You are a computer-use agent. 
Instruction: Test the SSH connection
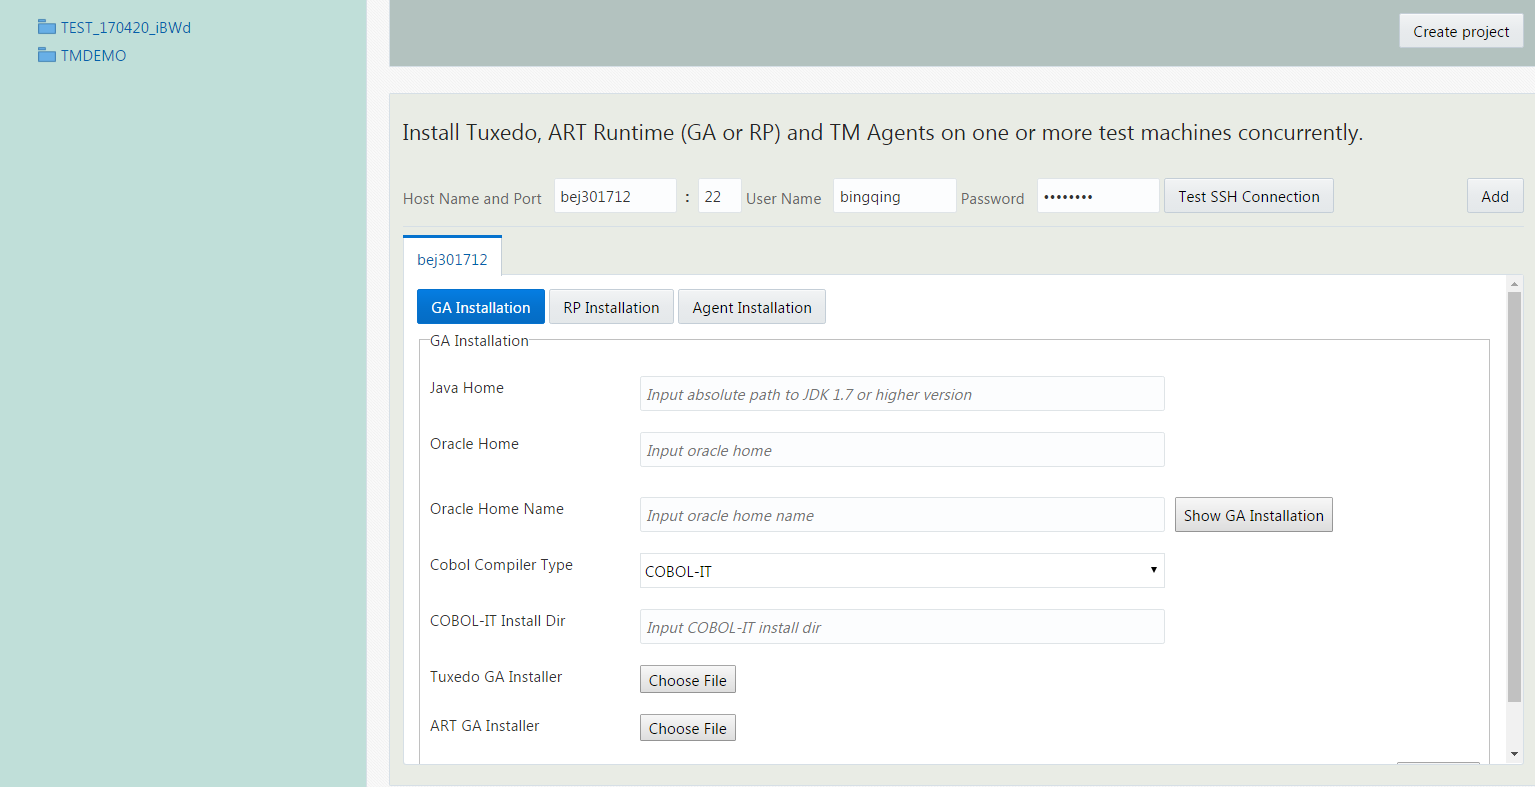point(1249,196)
